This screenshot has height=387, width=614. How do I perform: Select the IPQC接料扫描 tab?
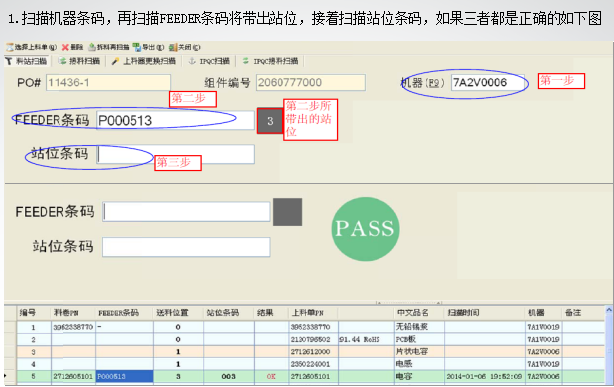point(271,61)
